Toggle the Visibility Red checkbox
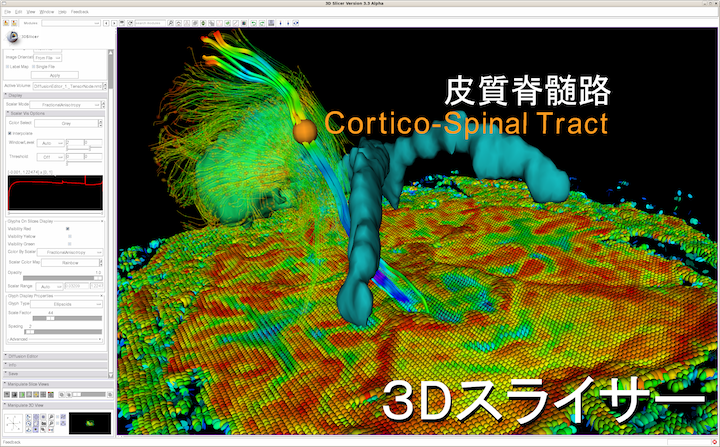The image size is (720, 447). (67, 229)
